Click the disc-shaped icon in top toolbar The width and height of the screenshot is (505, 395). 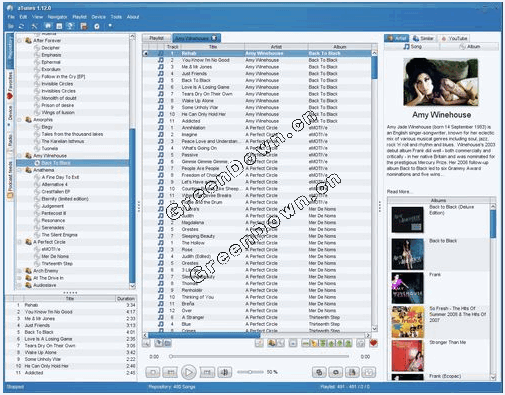[x=97, y=26]
